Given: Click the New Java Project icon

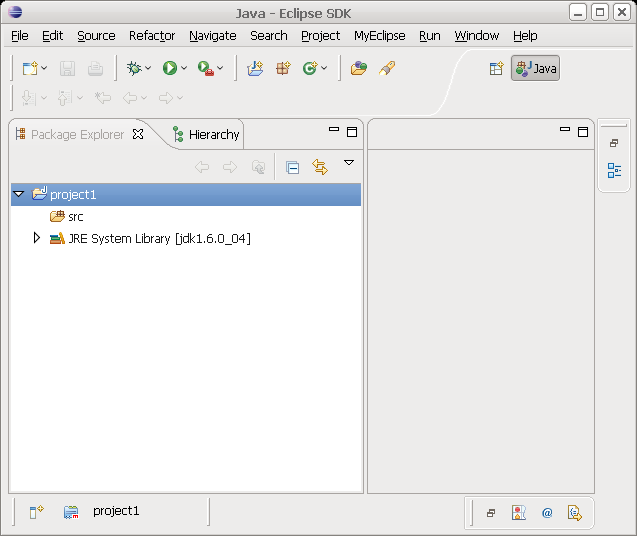Looking at the screenshot, I should click(x=256, y=68).
